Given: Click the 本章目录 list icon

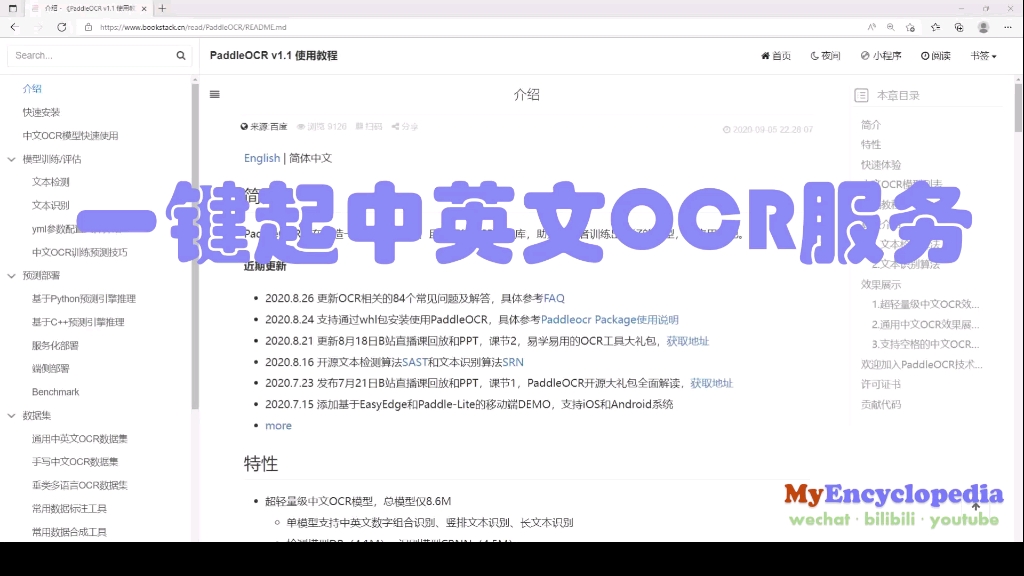Looking at the screenshot, I should click(861, 95).
